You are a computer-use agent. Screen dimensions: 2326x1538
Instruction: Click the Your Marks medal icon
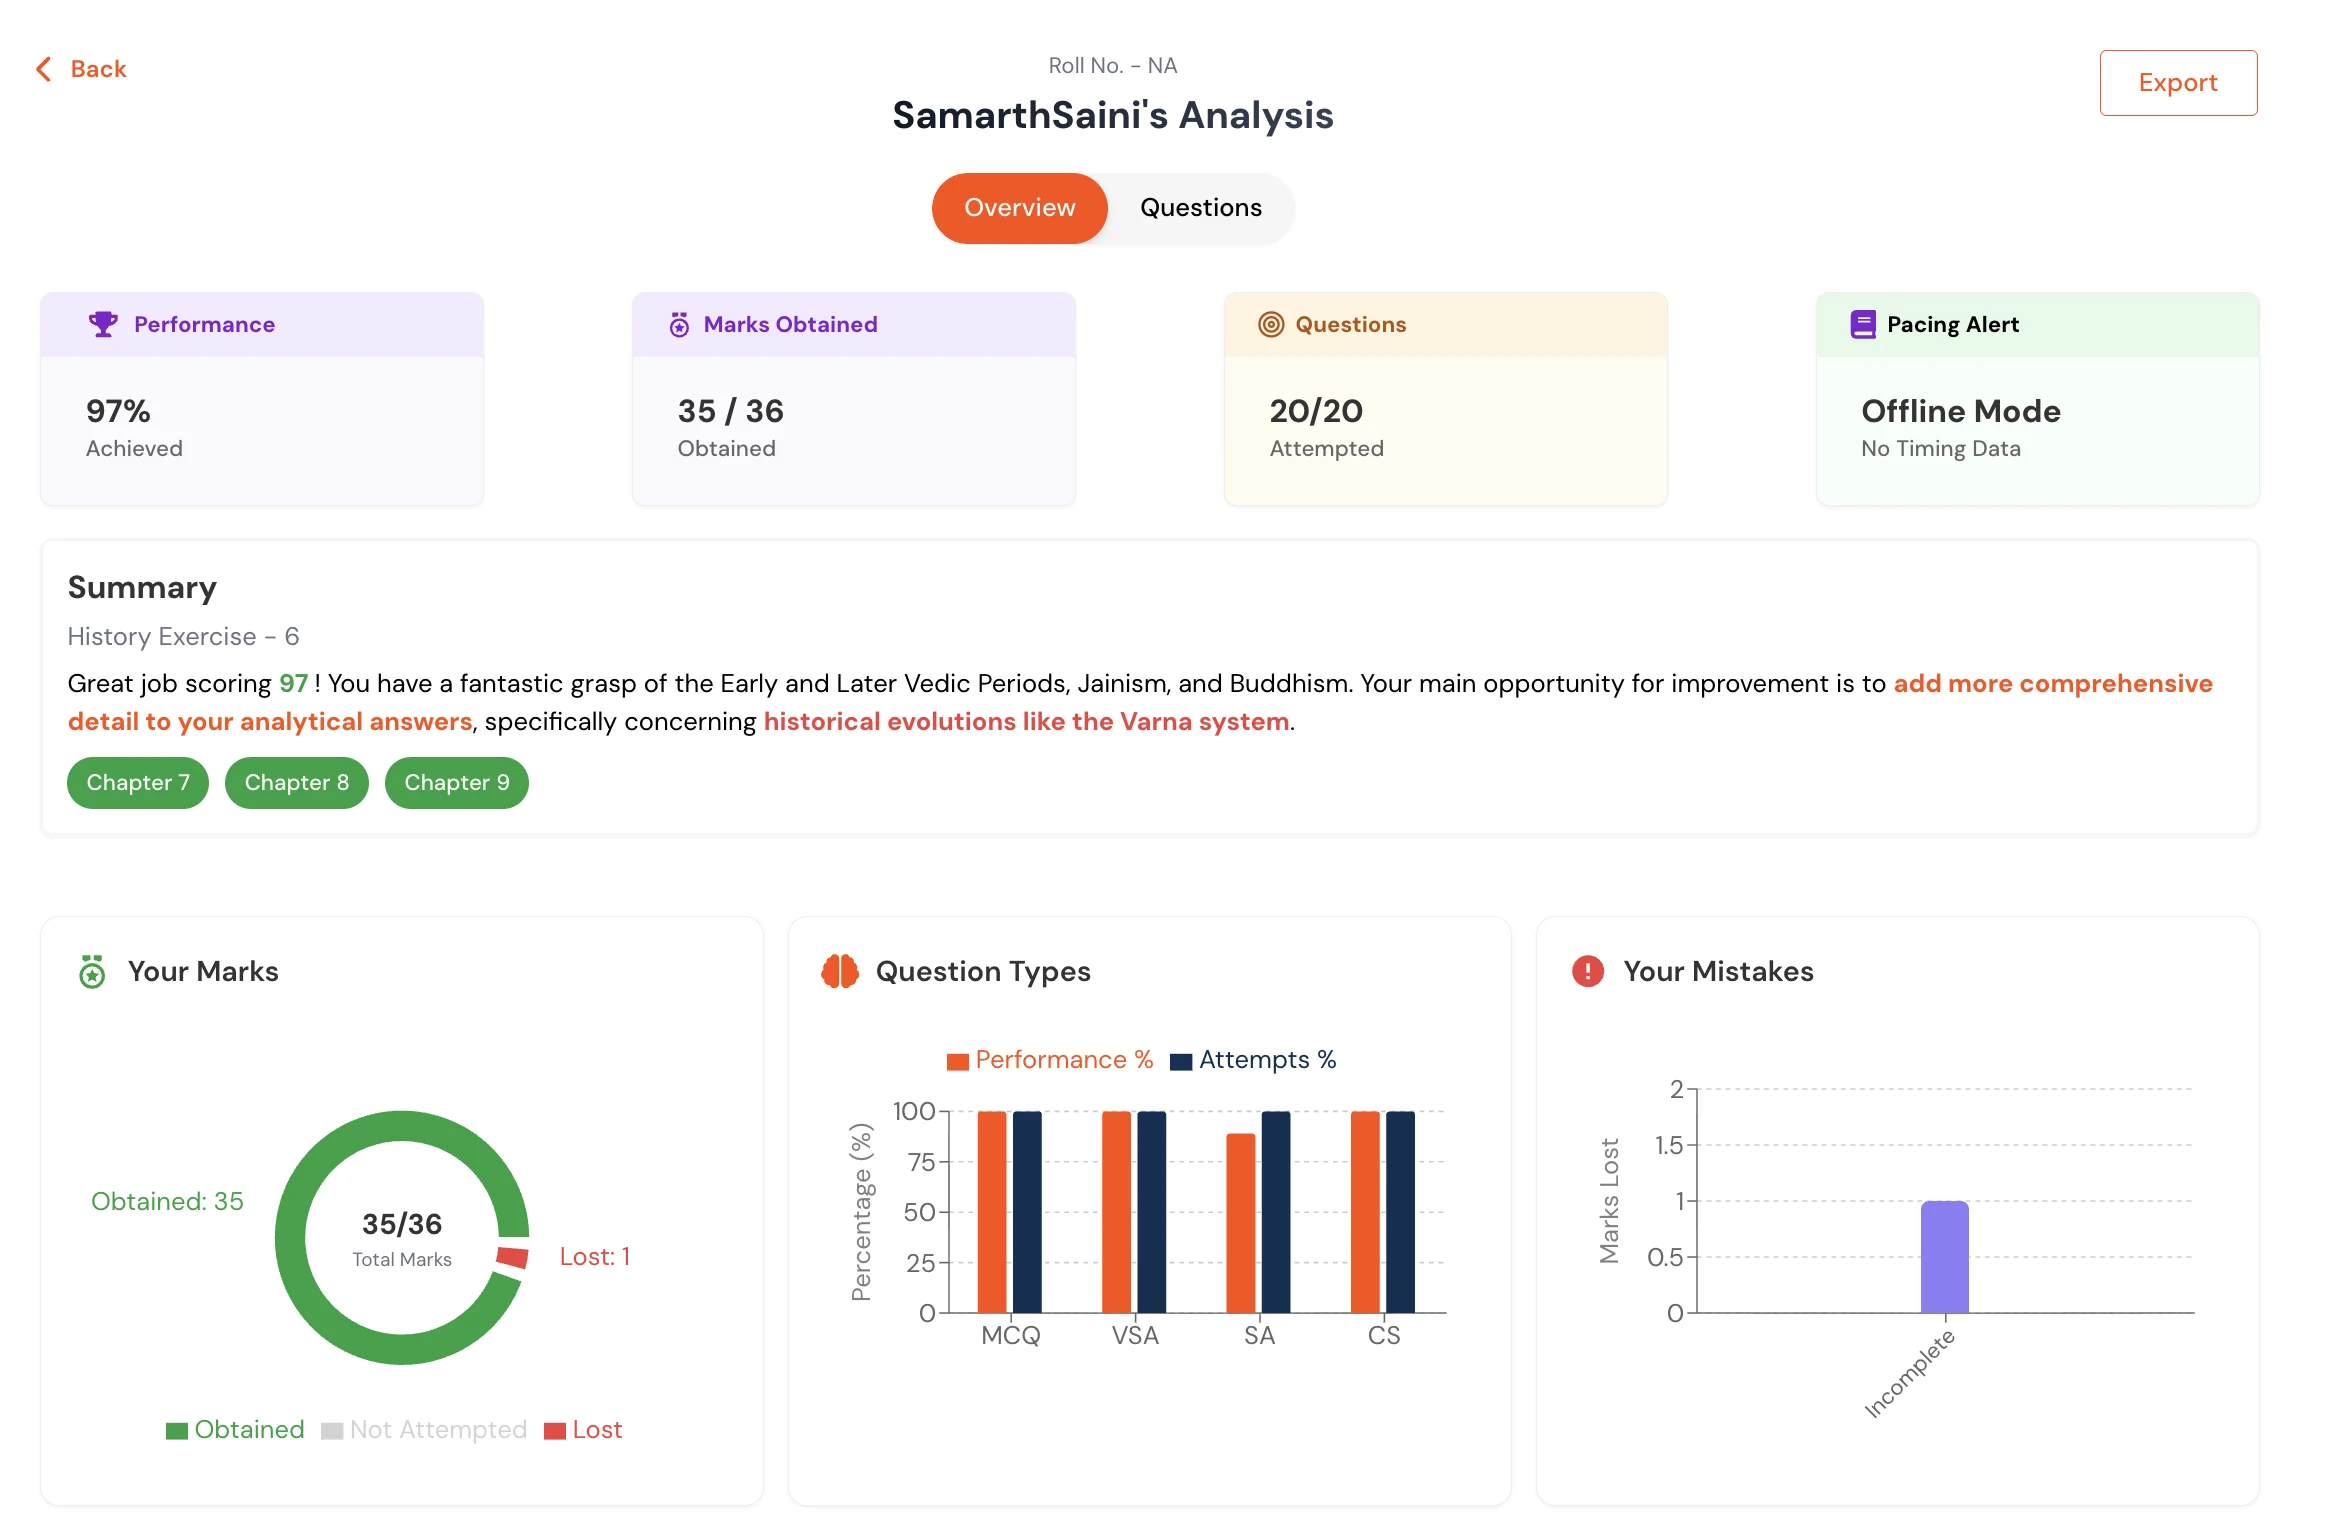[92, 971]
